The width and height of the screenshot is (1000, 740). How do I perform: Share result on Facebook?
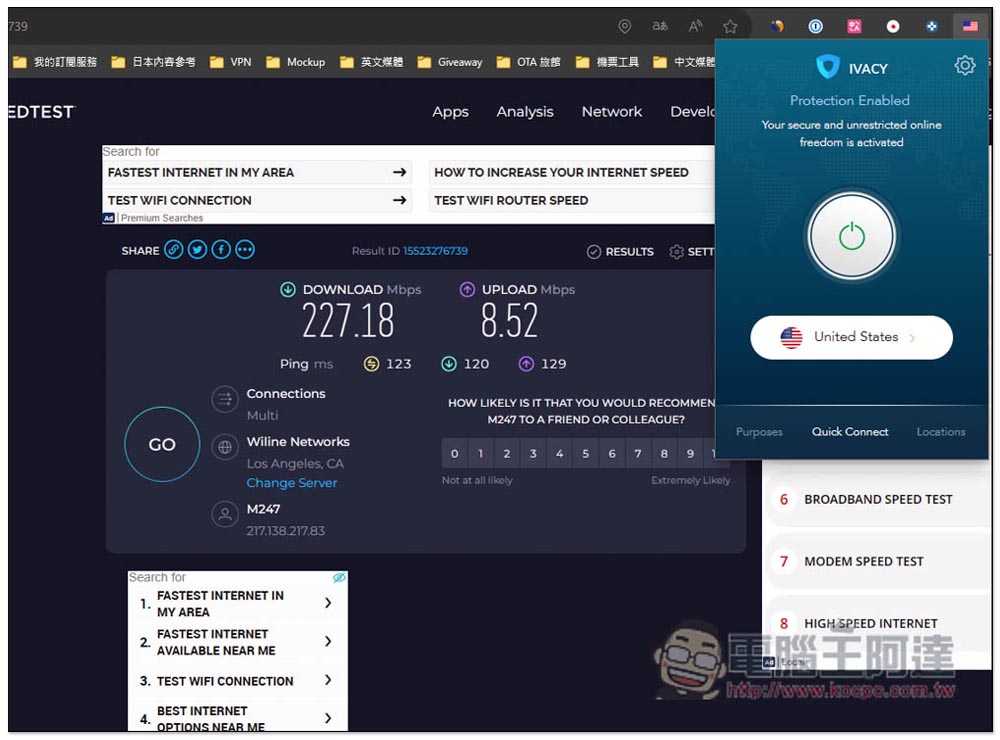[221, 249]
